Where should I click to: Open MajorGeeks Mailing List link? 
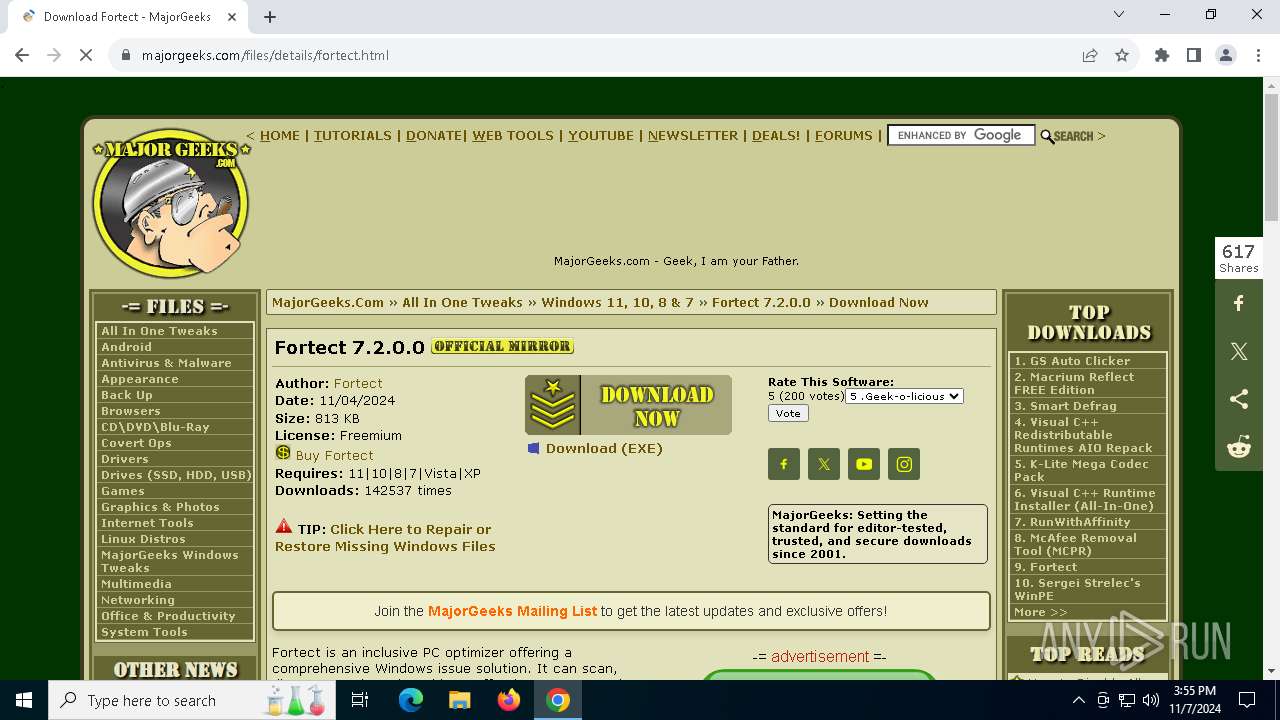[x=512, y=610]
